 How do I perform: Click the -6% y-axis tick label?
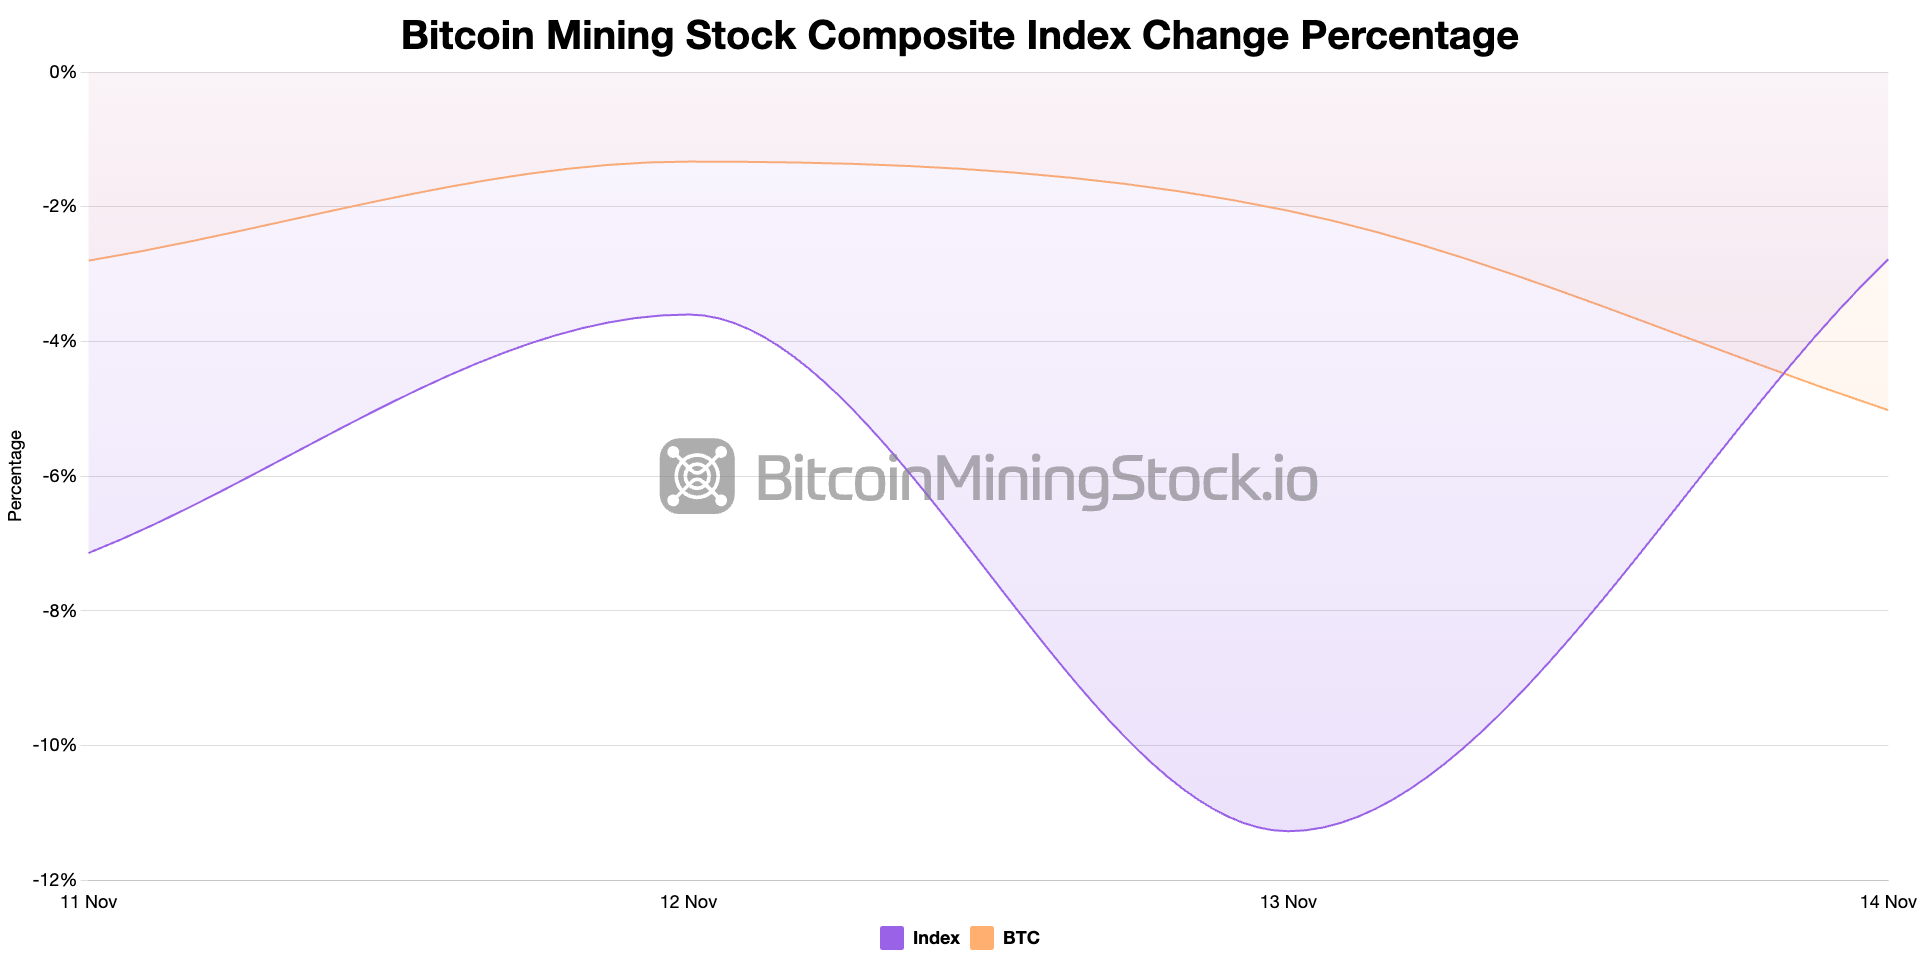point(59,476)
